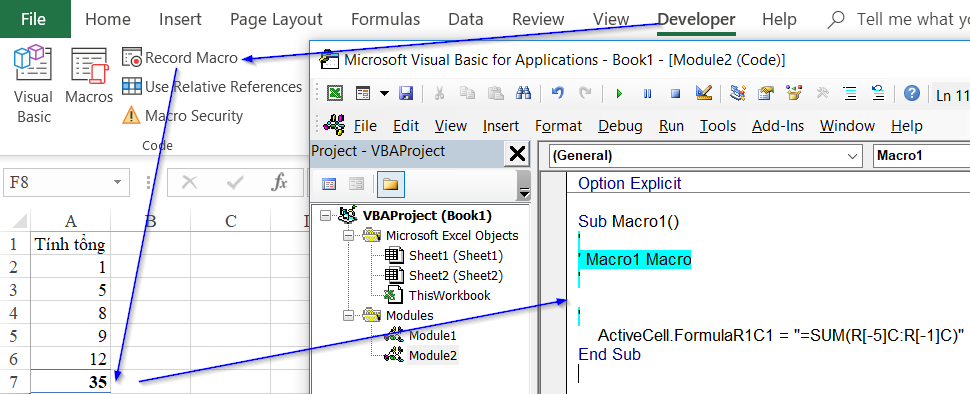Open the VBA Debug menu

point(620,126)
